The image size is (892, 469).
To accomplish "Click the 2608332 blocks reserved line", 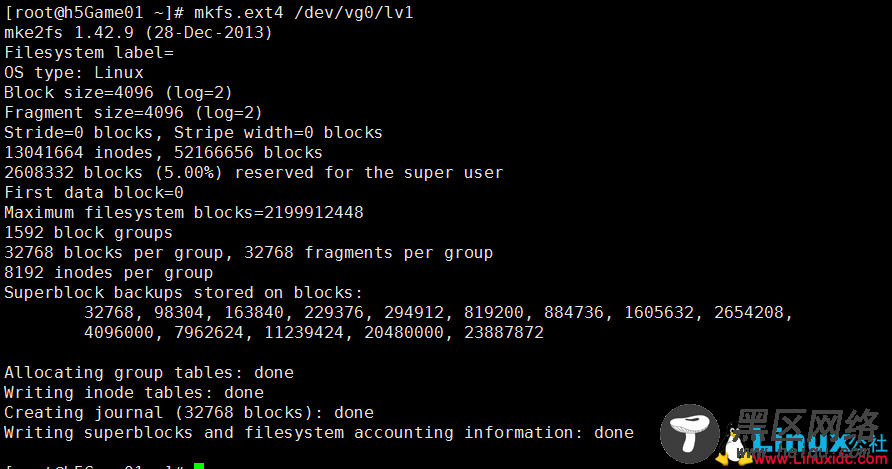I will click(254, 172).
